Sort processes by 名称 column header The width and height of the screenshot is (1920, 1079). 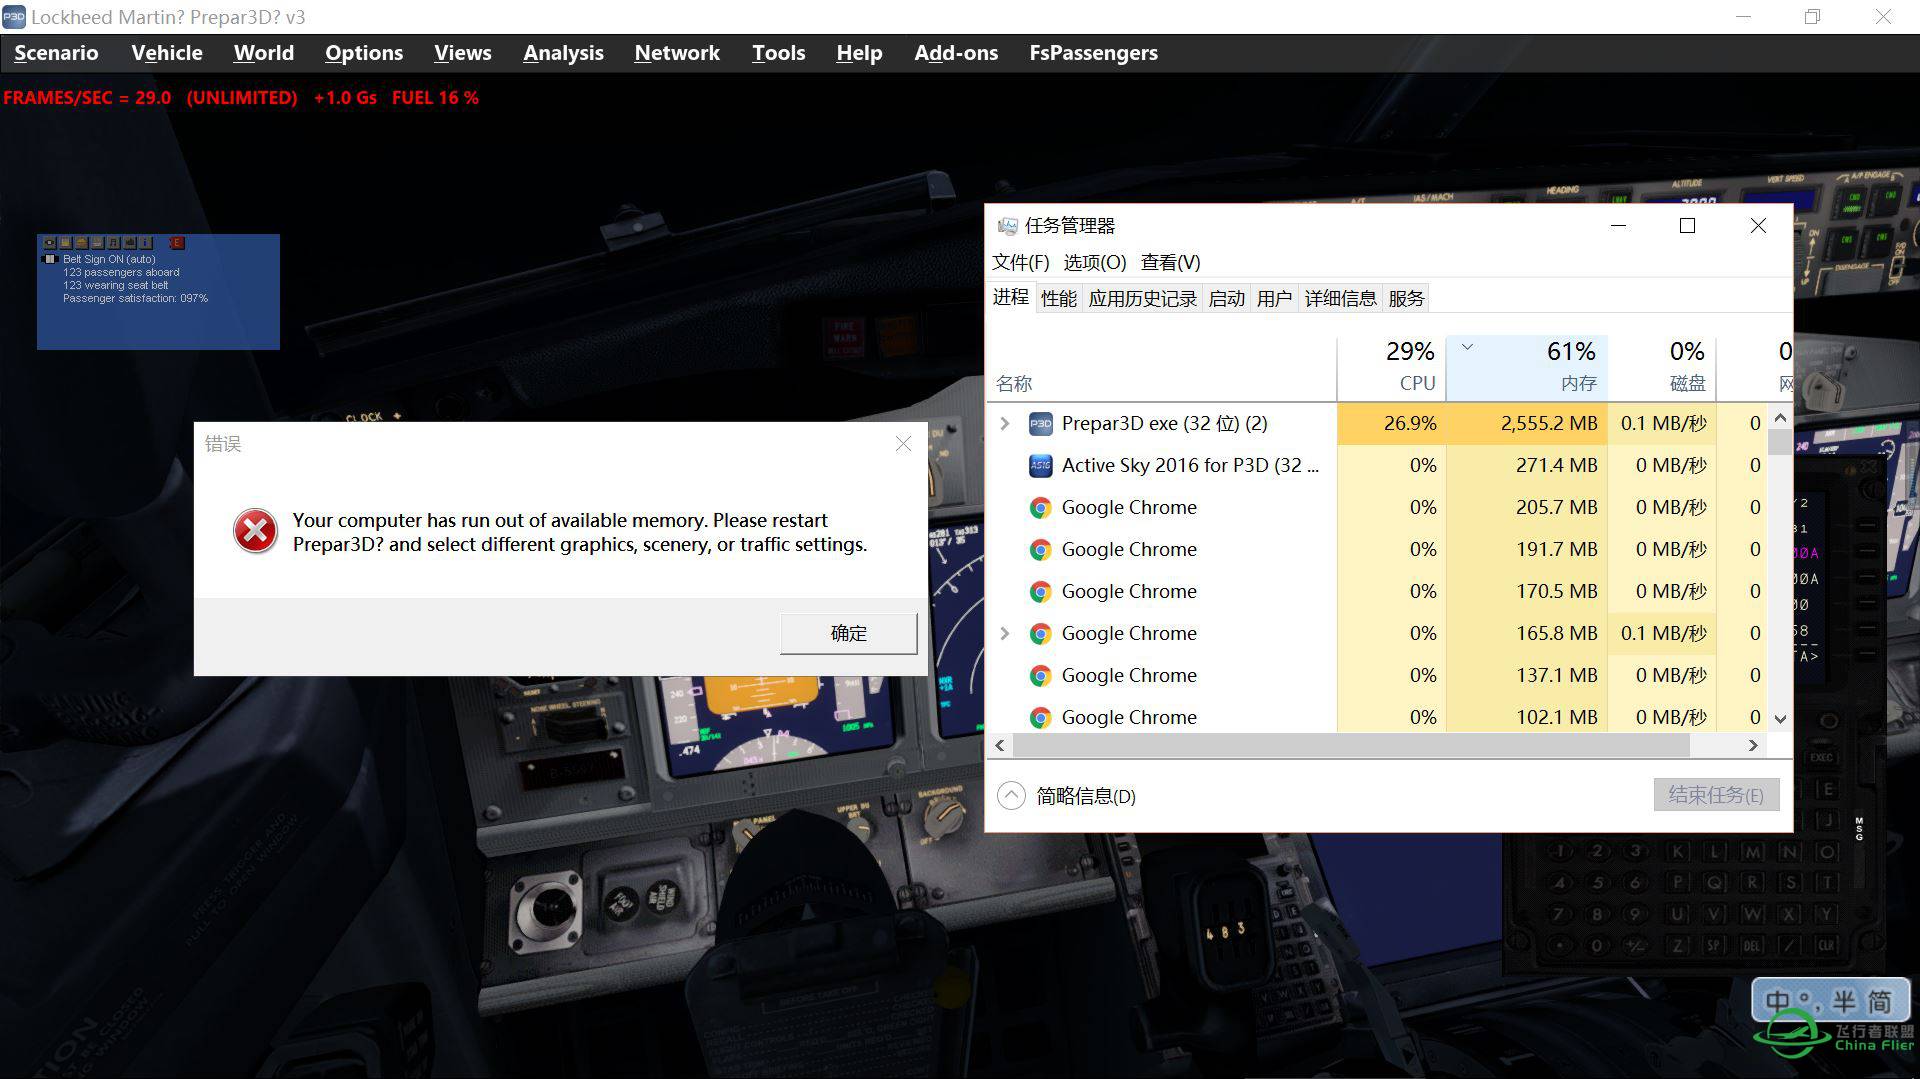coord(1162,367)
